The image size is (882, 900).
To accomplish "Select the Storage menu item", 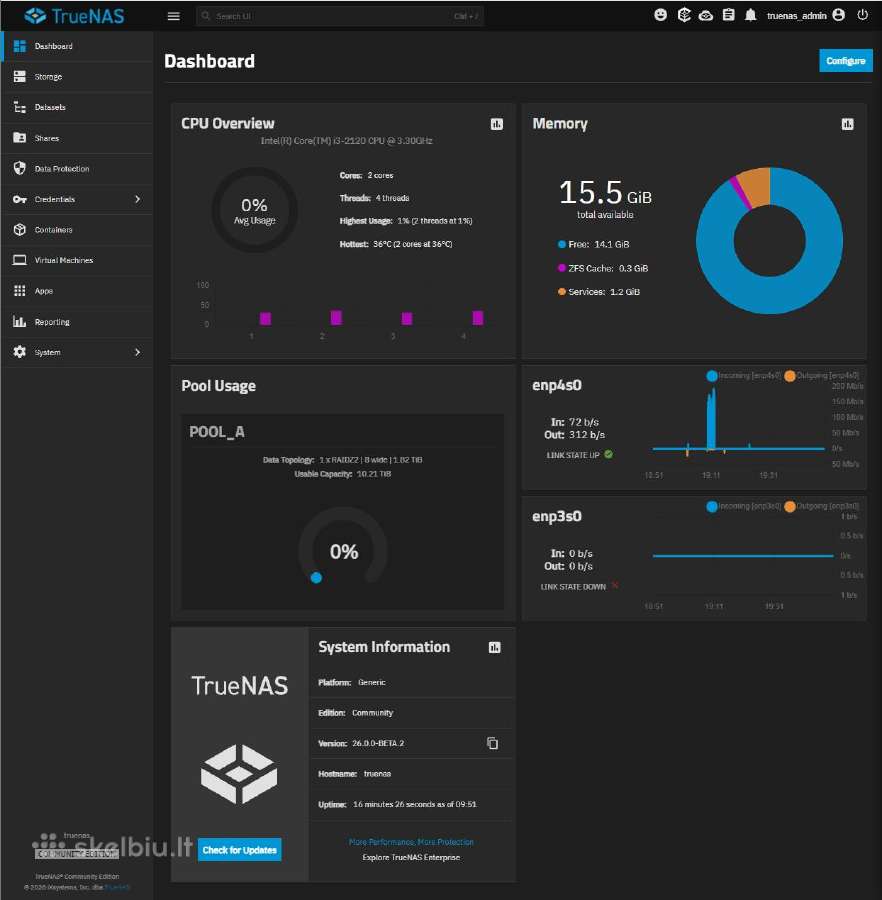I will (77, 76).
